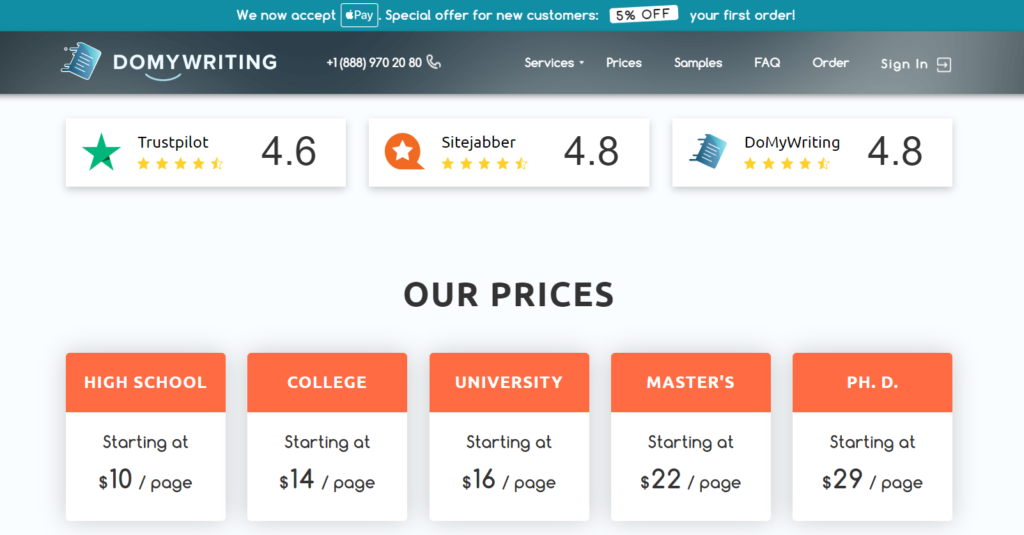Viewport: 1024px width, 535px height.
Task: Select the HIGH SCHOOL price card header
Action: point(146,382)
